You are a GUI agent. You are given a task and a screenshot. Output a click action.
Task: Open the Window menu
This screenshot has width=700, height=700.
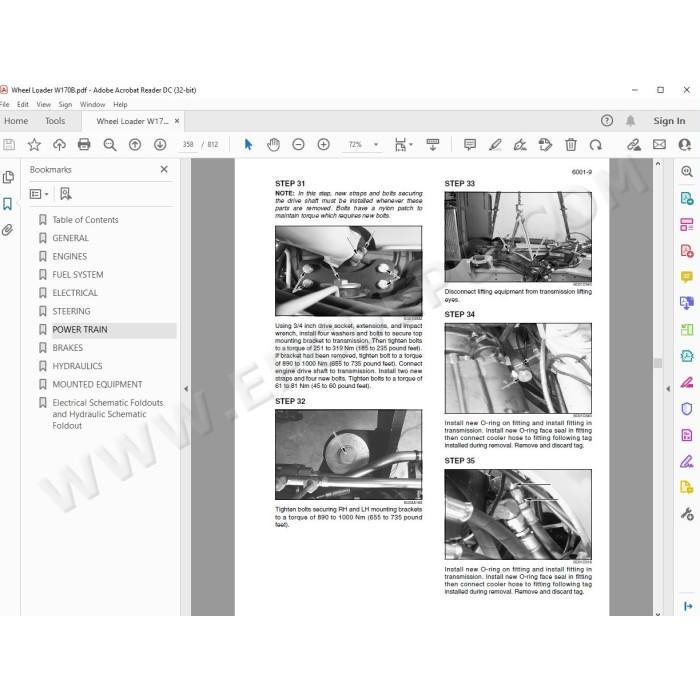coord(92,104)
